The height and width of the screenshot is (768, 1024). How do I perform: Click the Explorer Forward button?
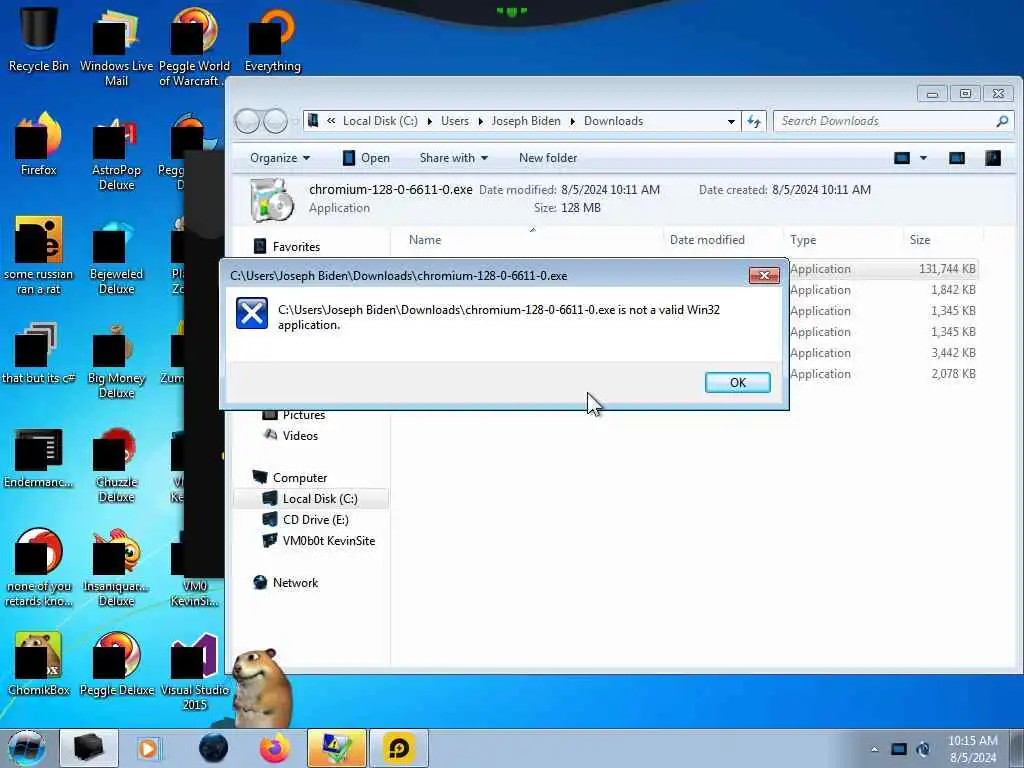point(276,121)
